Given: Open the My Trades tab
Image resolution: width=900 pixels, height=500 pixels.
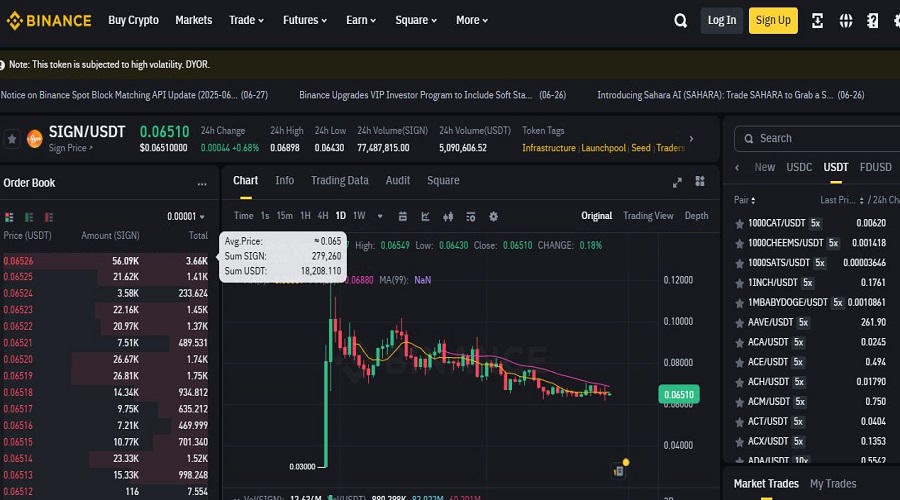Looking at the screenshot, I should point(833,484).
